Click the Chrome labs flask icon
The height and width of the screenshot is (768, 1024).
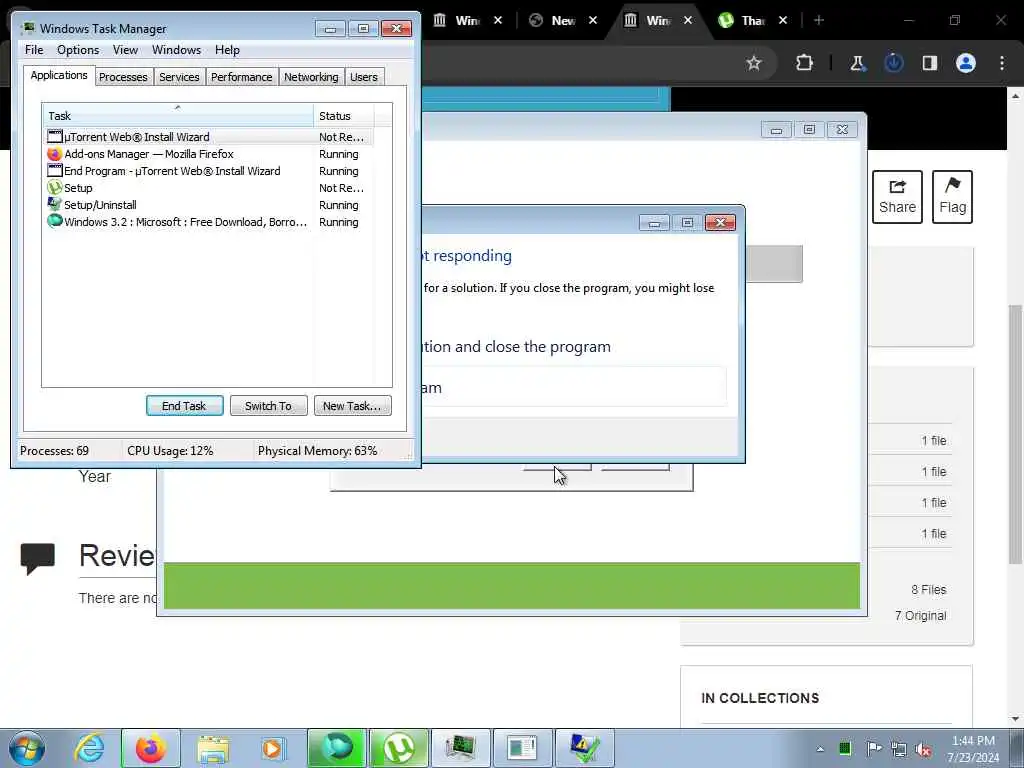pos(857,63)
